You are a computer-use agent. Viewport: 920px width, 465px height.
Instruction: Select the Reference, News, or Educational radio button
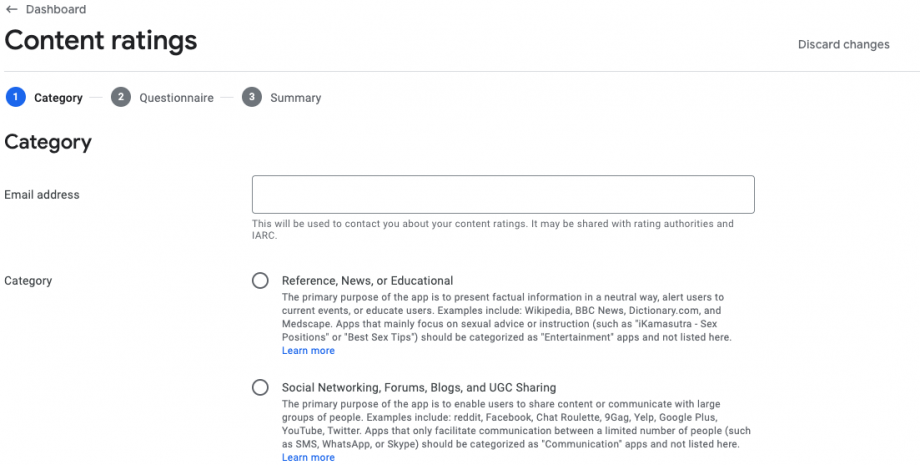point(260,281)
